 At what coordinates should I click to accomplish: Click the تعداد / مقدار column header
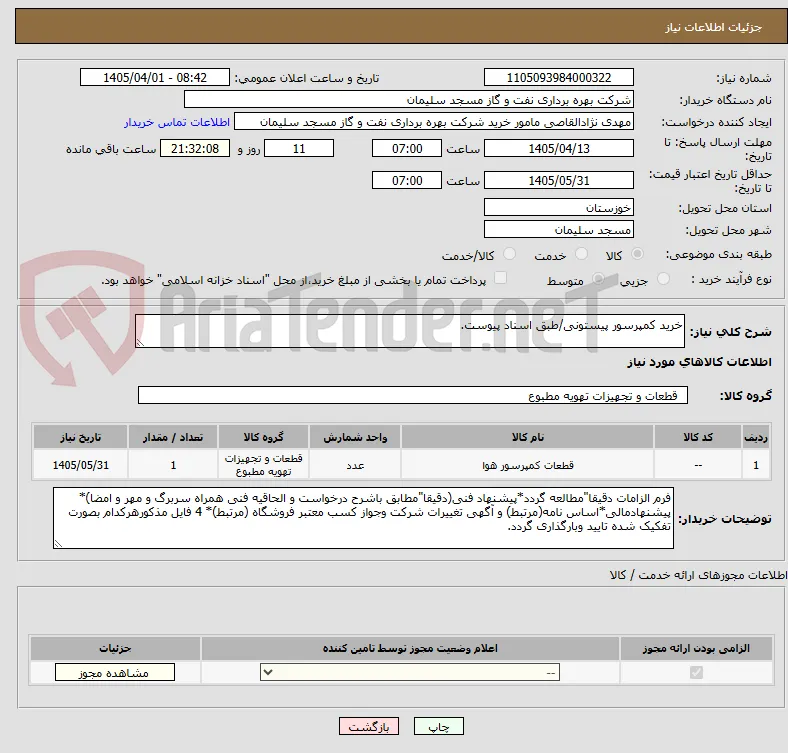point(173,437)
